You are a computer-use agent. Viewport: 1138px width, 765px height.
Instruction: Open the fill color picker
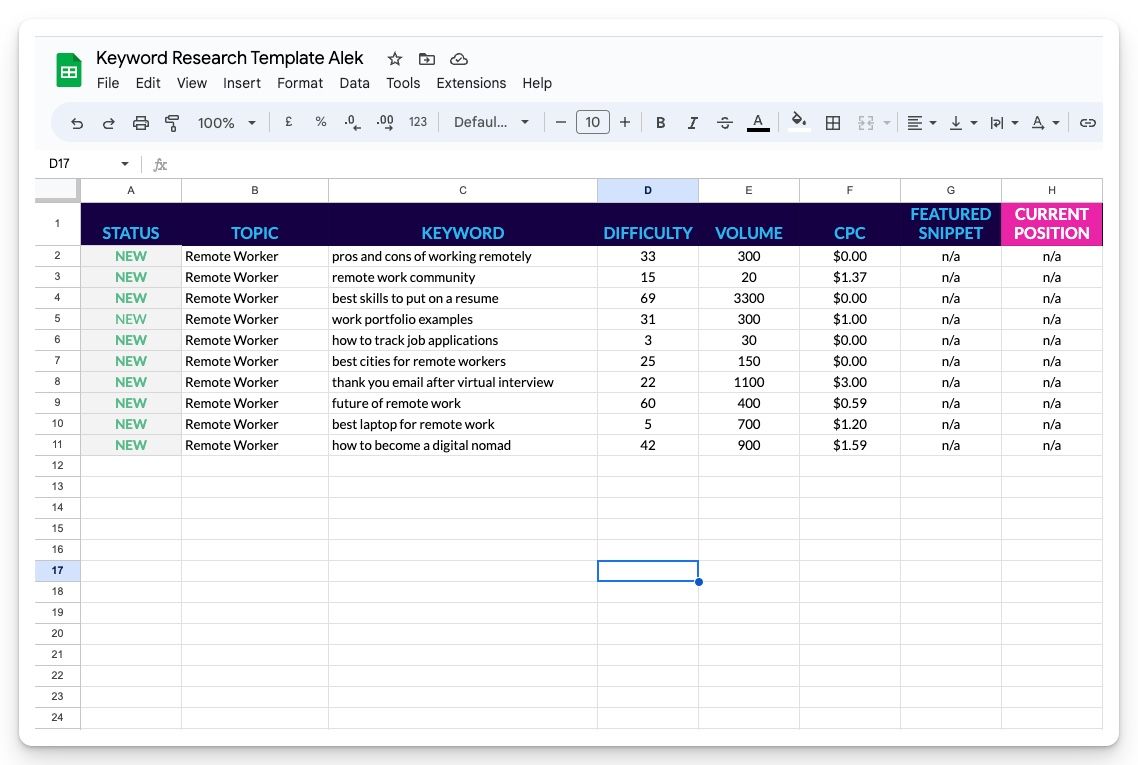tap(798, 122)
